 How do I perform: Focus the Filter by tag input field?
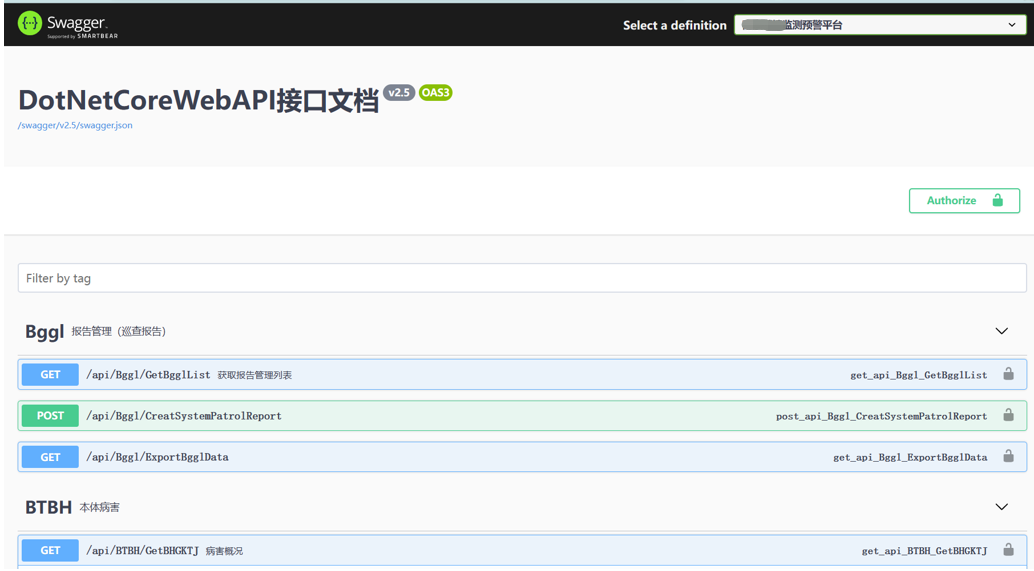coord(522,278)
